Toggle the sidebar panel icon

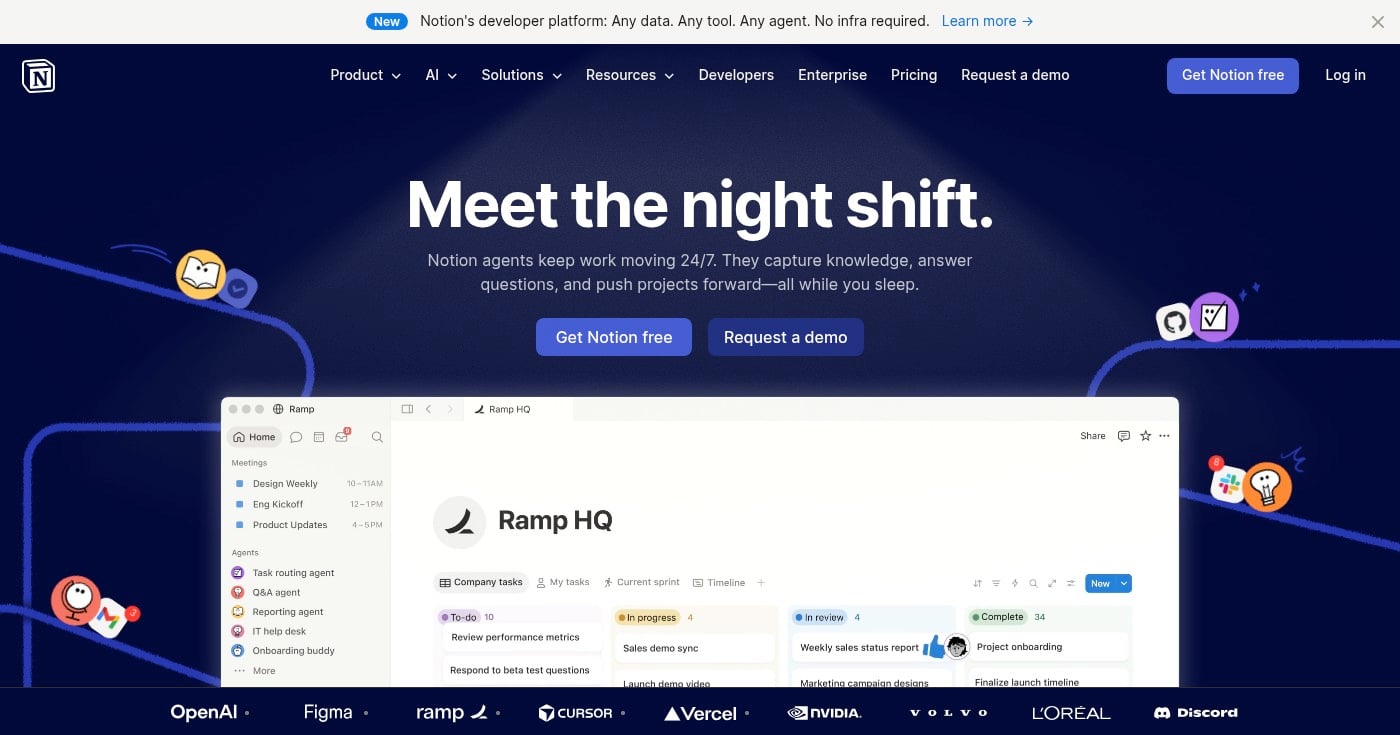(407, 409)
